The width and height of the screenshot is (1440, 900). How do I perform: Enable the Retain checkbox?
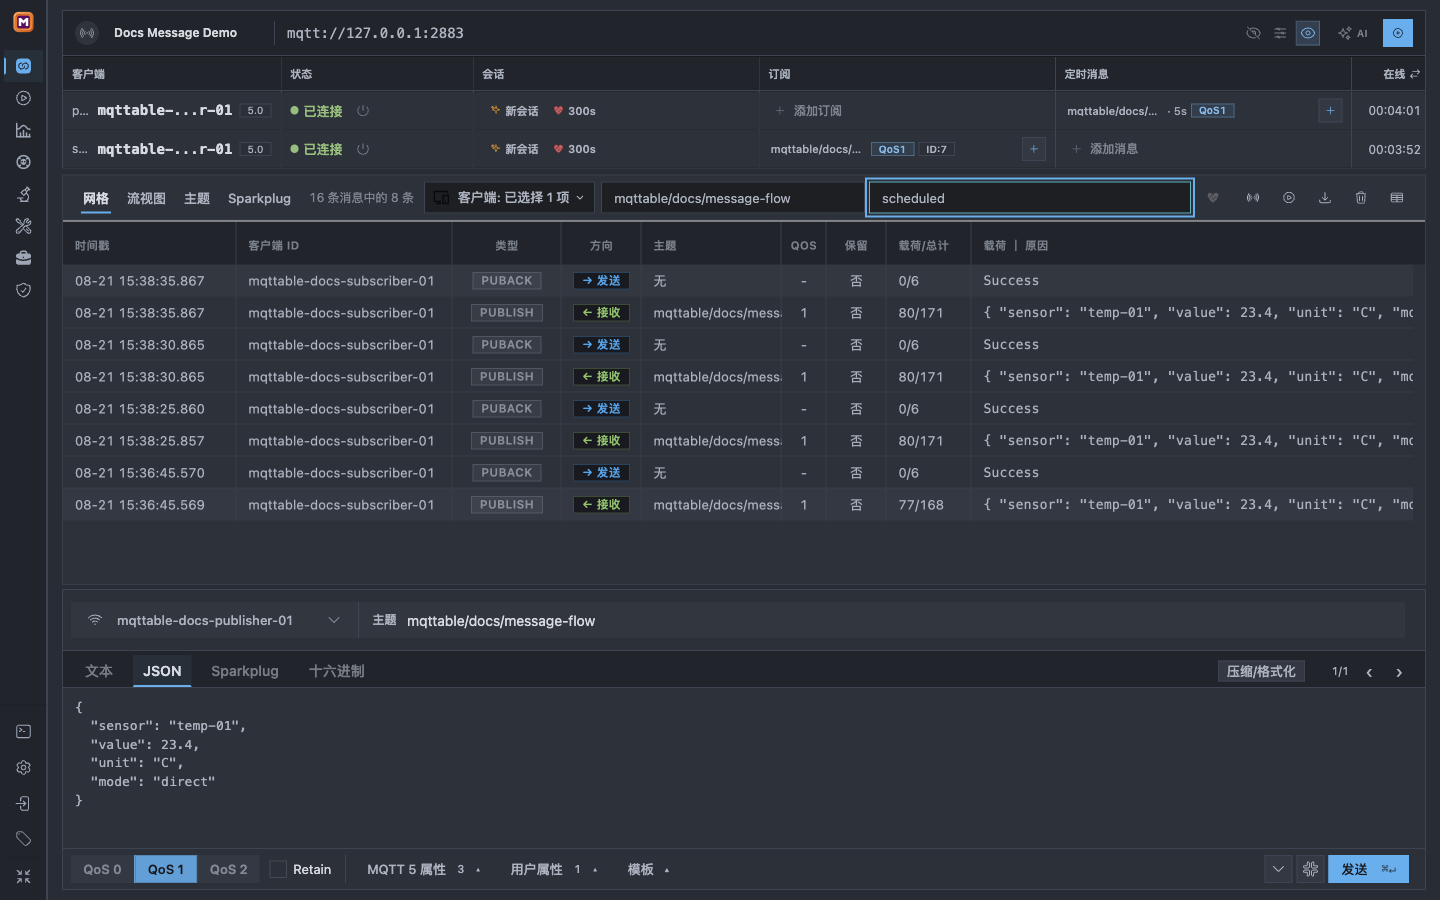click(278, 869)
